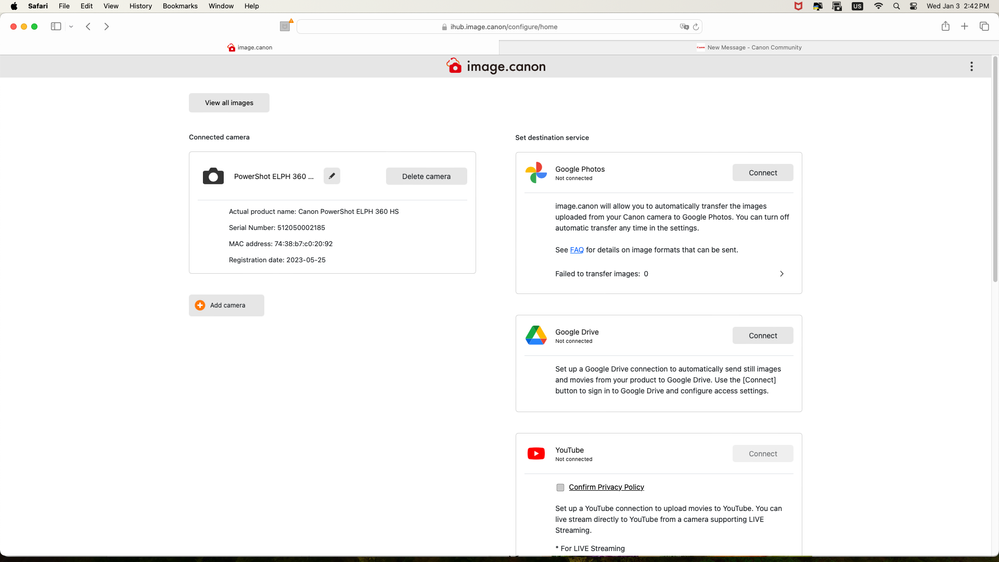Connect the Google Photos service

click(762, 173)
